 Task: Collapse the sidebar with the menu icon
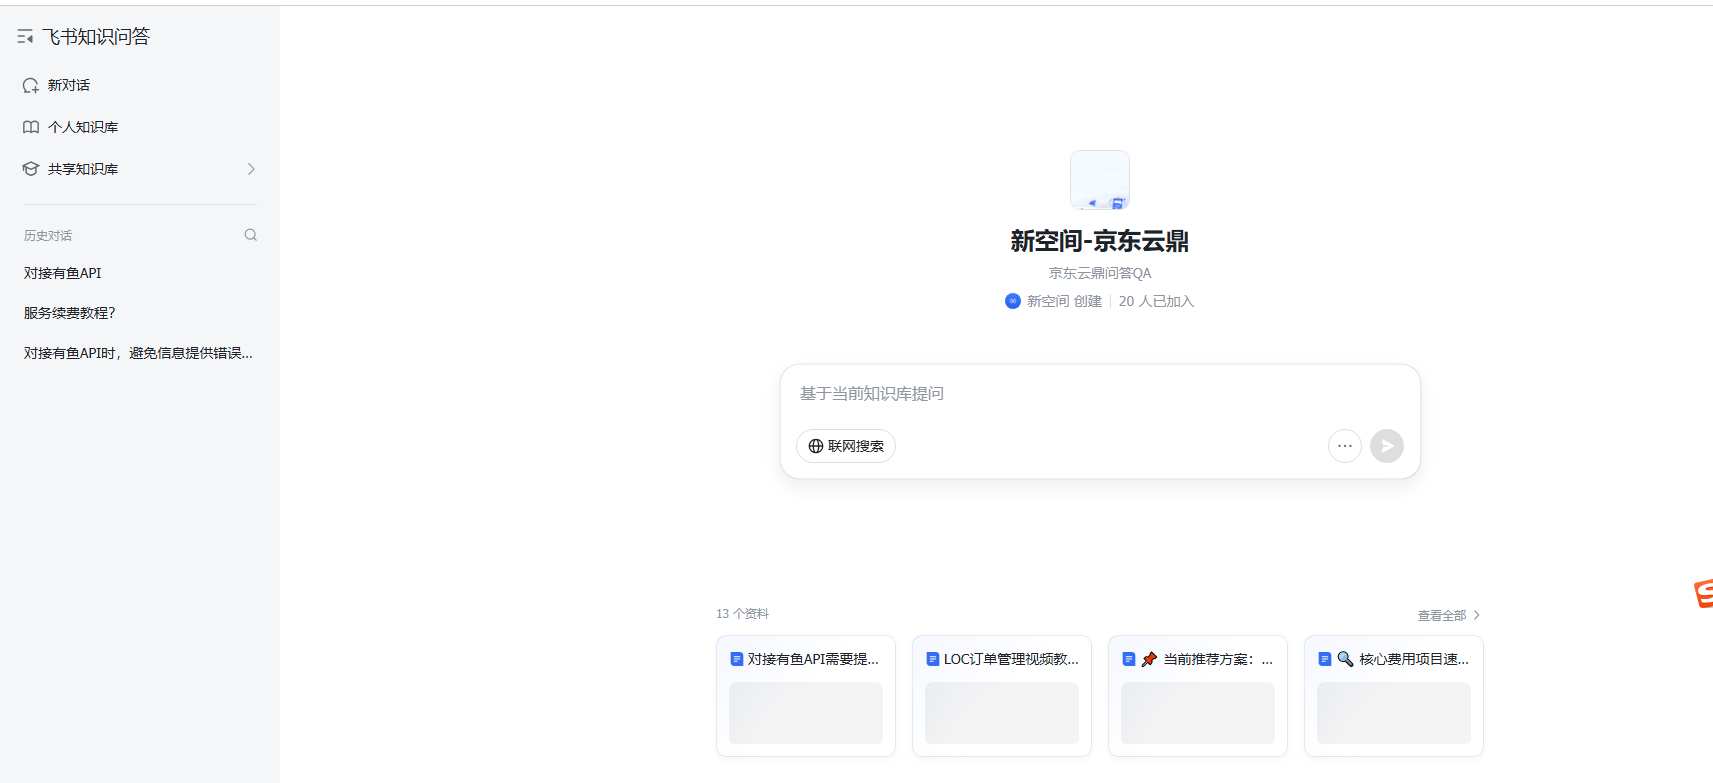25,37
